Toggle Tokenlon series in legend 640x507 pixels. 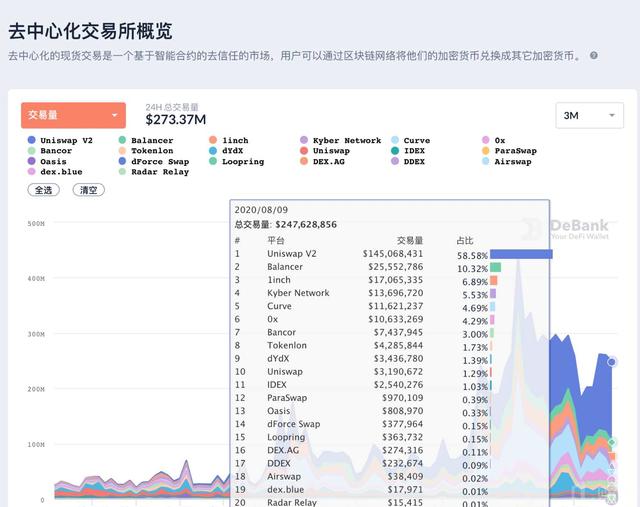click(x=146, y=151)
